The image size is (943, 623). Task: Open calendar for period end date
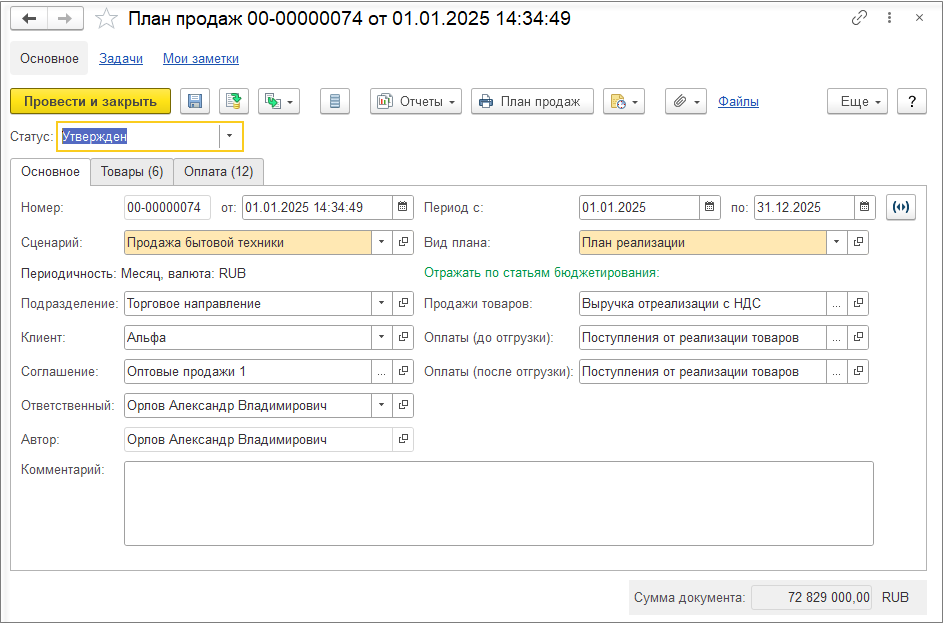click(x=864, y=207)
